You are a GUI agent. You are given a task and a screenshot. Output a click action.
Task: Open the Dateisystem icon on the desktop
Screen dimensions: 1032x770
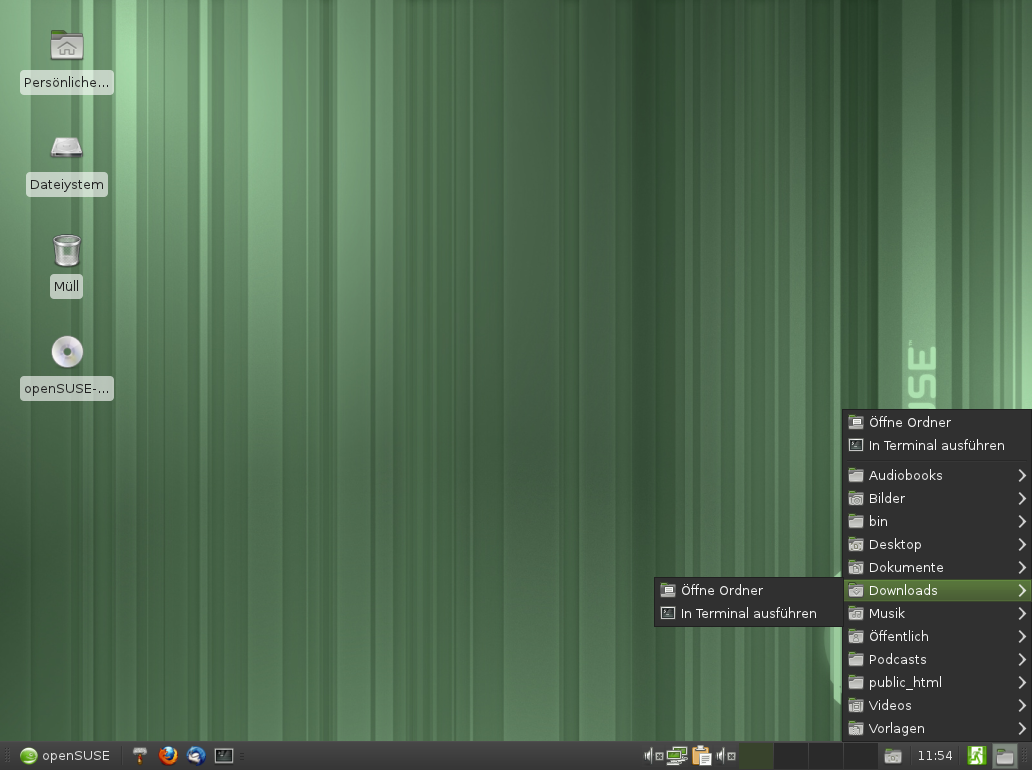pos(66,147)
